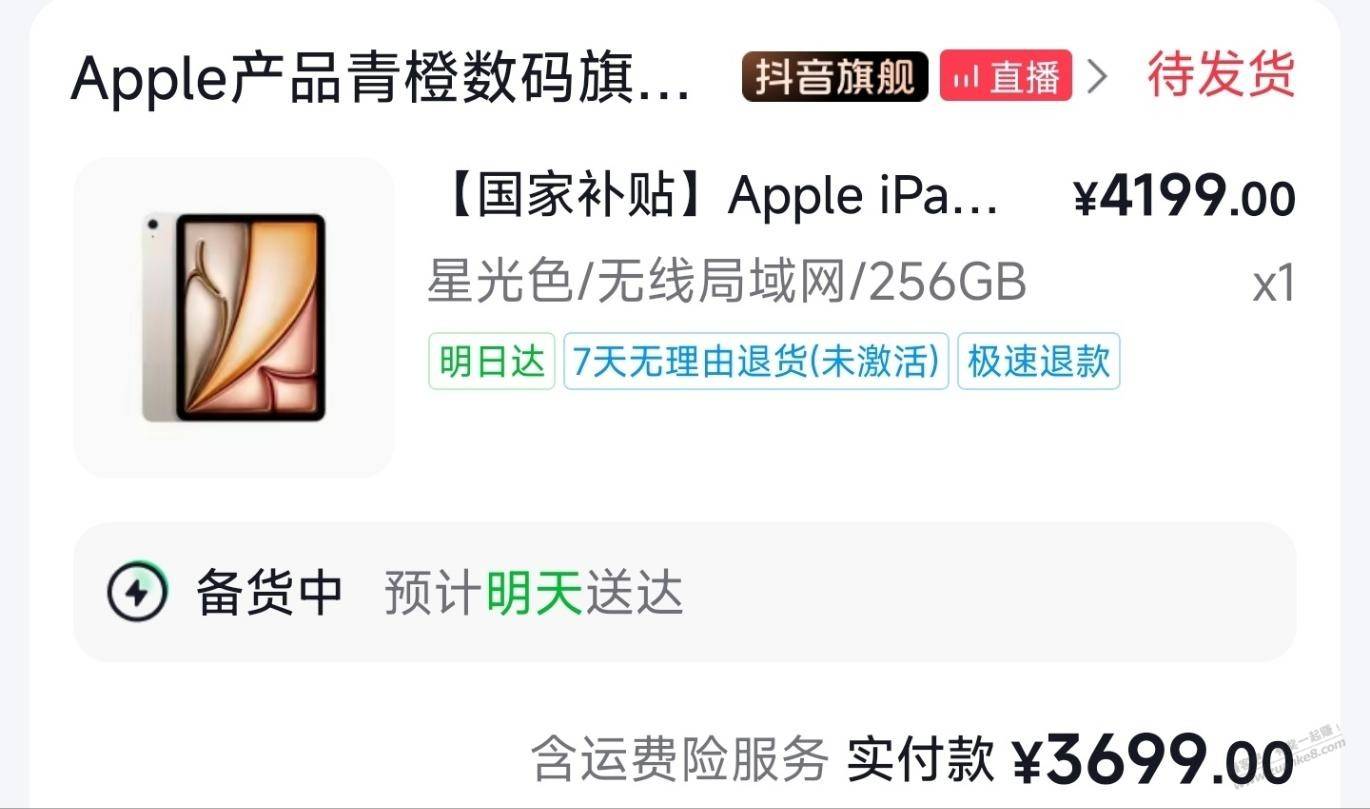This screenshot has height=809, width=1370.
Task: Open the 备货中 logistics status bar
Action: point(685,592)
